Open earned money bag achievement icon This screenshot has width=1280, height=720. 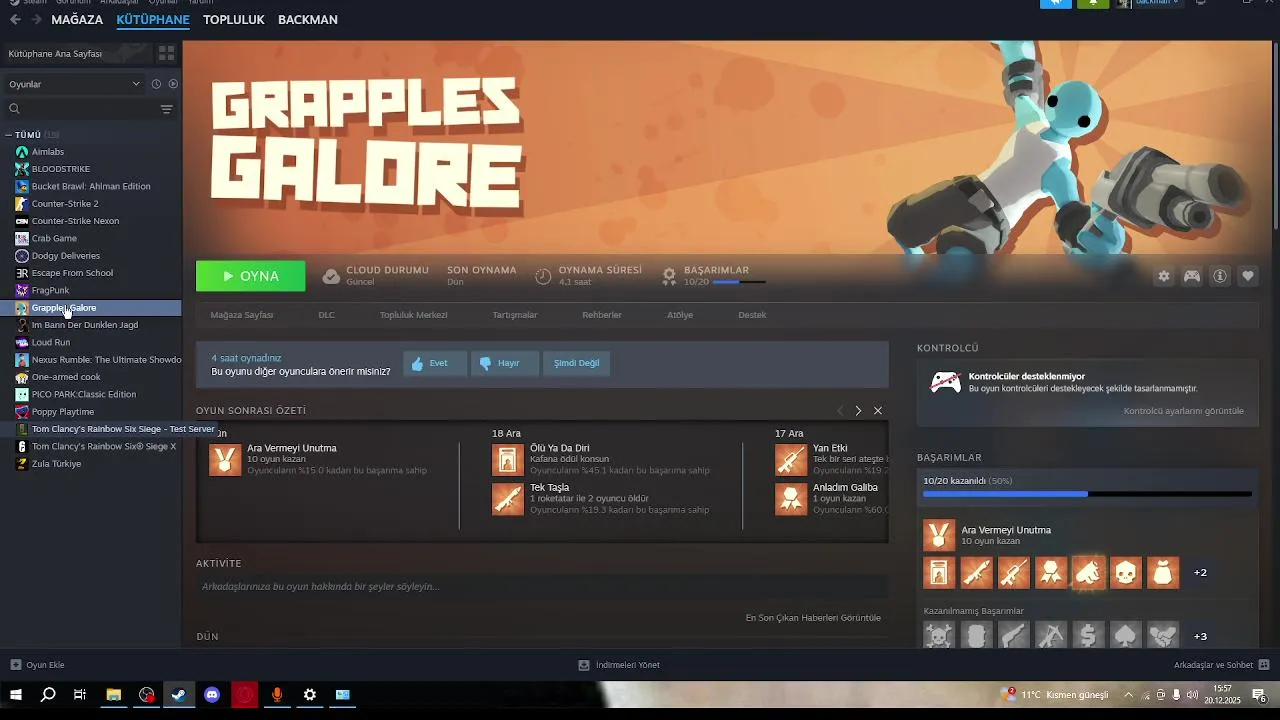[x=1163, y=573]
